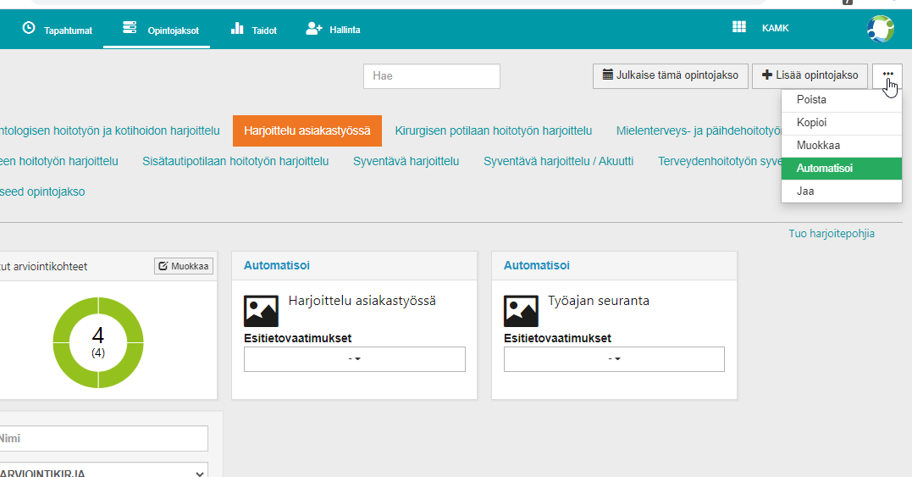Open Hallinta user-plus icon

[314, 29]
